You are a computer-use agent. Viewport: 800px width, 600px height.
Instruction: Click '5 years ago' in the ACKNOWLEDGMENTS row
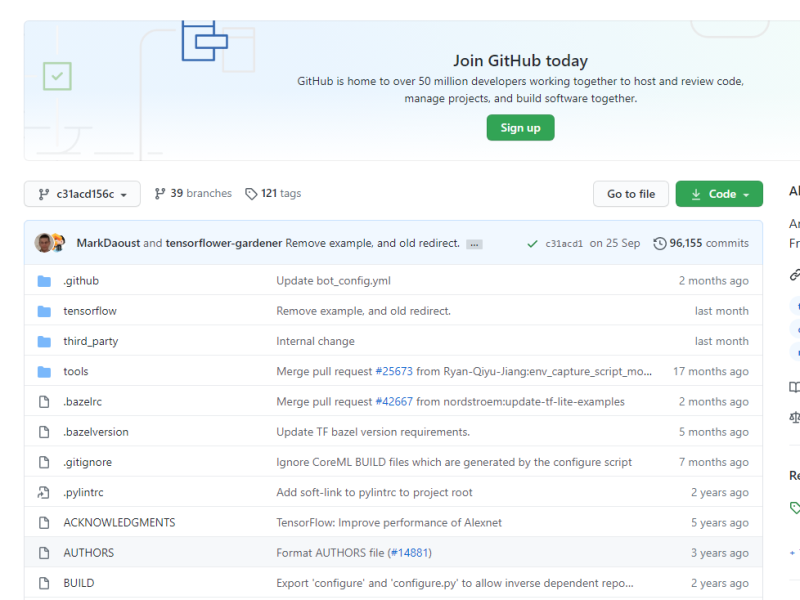pos(720,522)
